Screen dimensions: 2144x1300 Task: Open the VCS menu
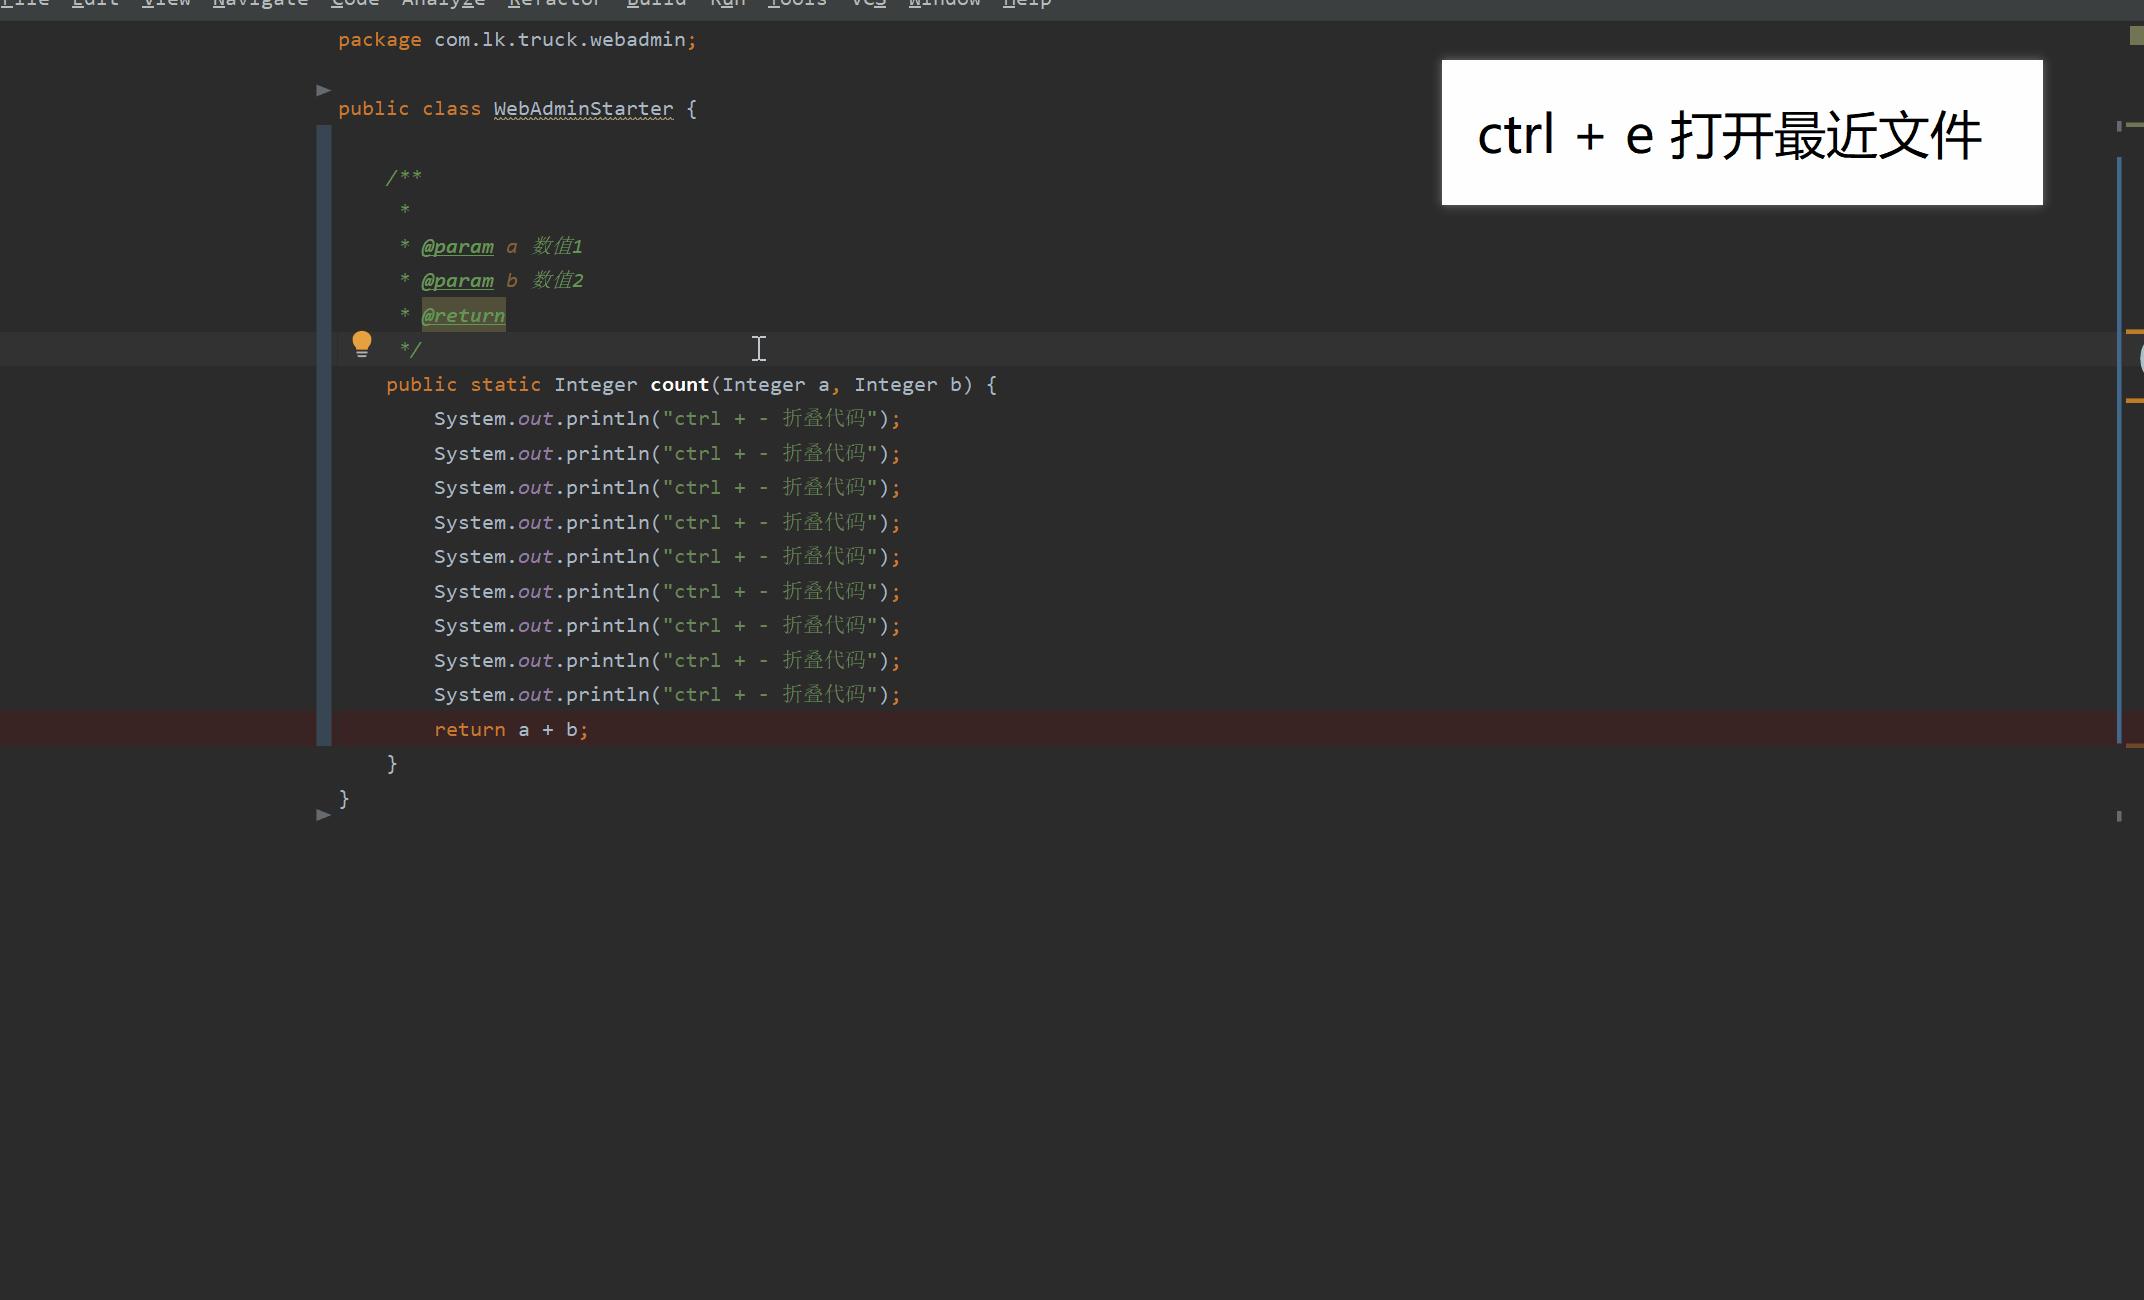[868, 3]
